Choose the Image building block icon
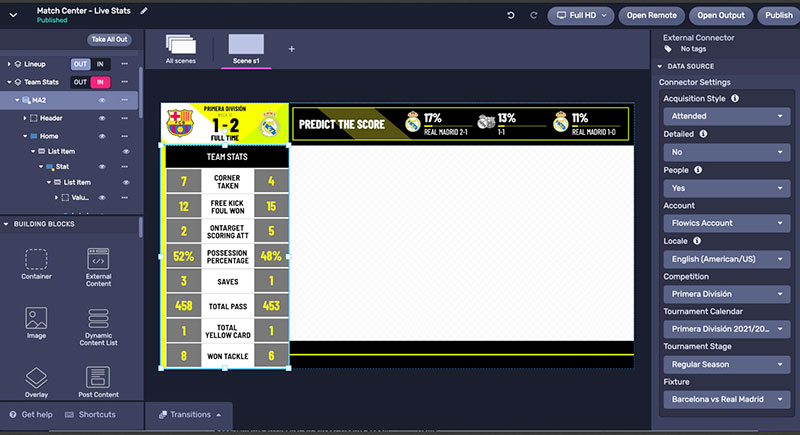This screenshot has width=800, height=435. [37, 319]
